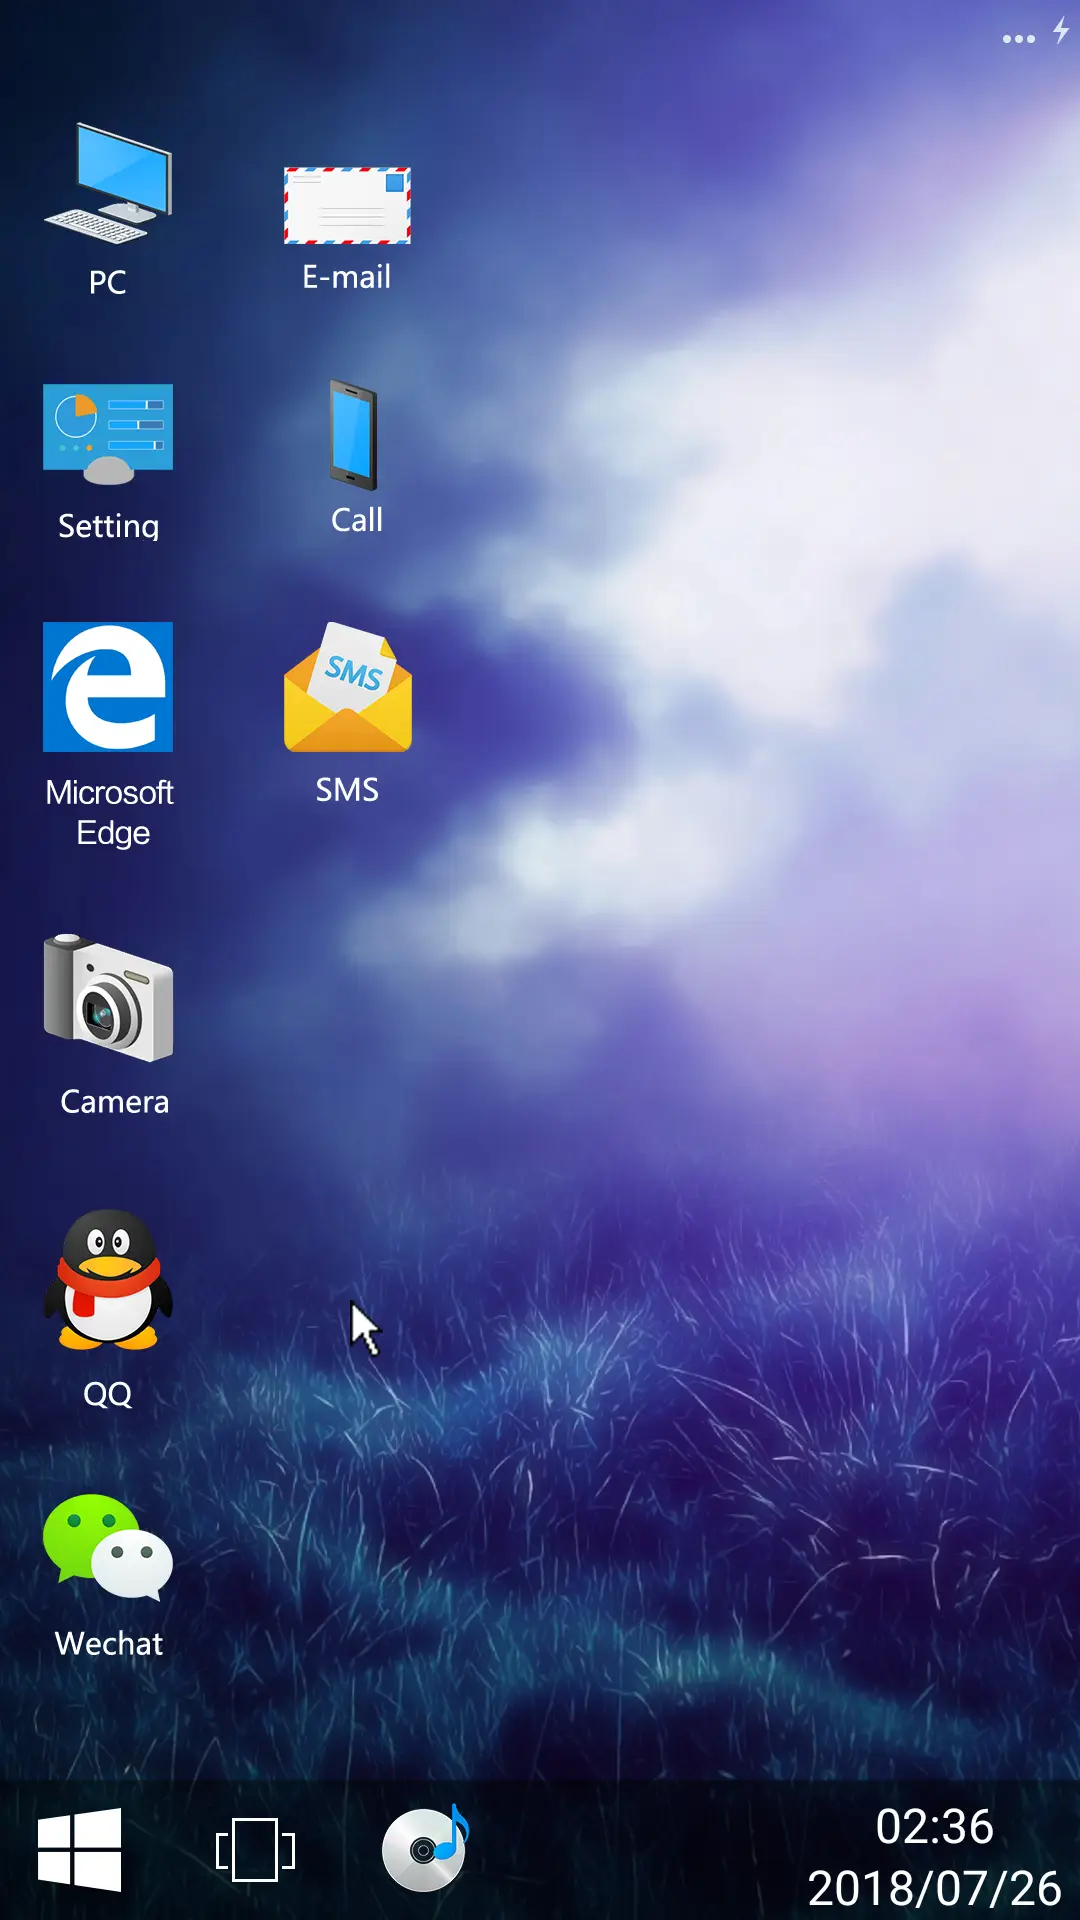Screen dimensions: 1080x1920
Task: Tap the charging bolt status icon
Action: click(1061, 30)
